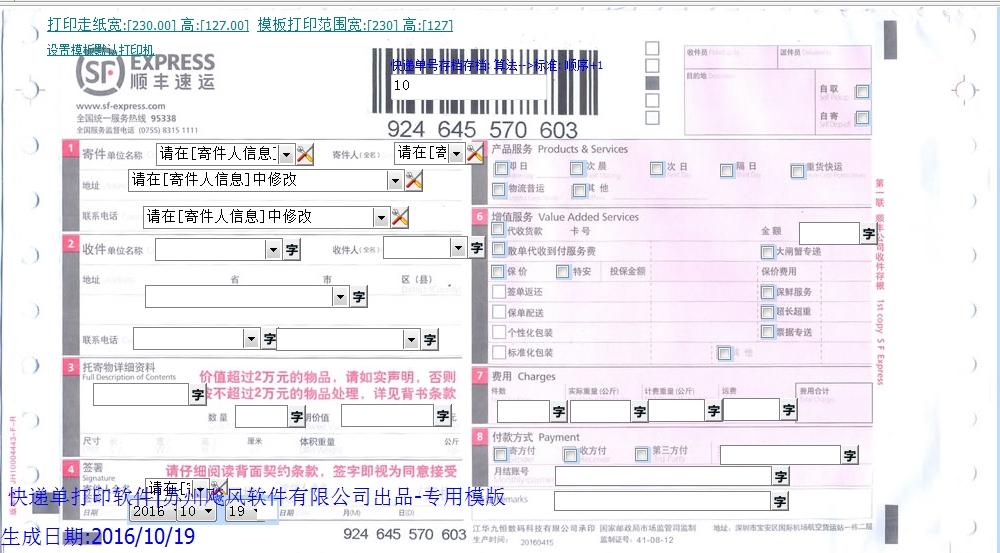
Task: Open font 字 button for consignment contents field
Action: pyautogui.click(x=198, y=395)
